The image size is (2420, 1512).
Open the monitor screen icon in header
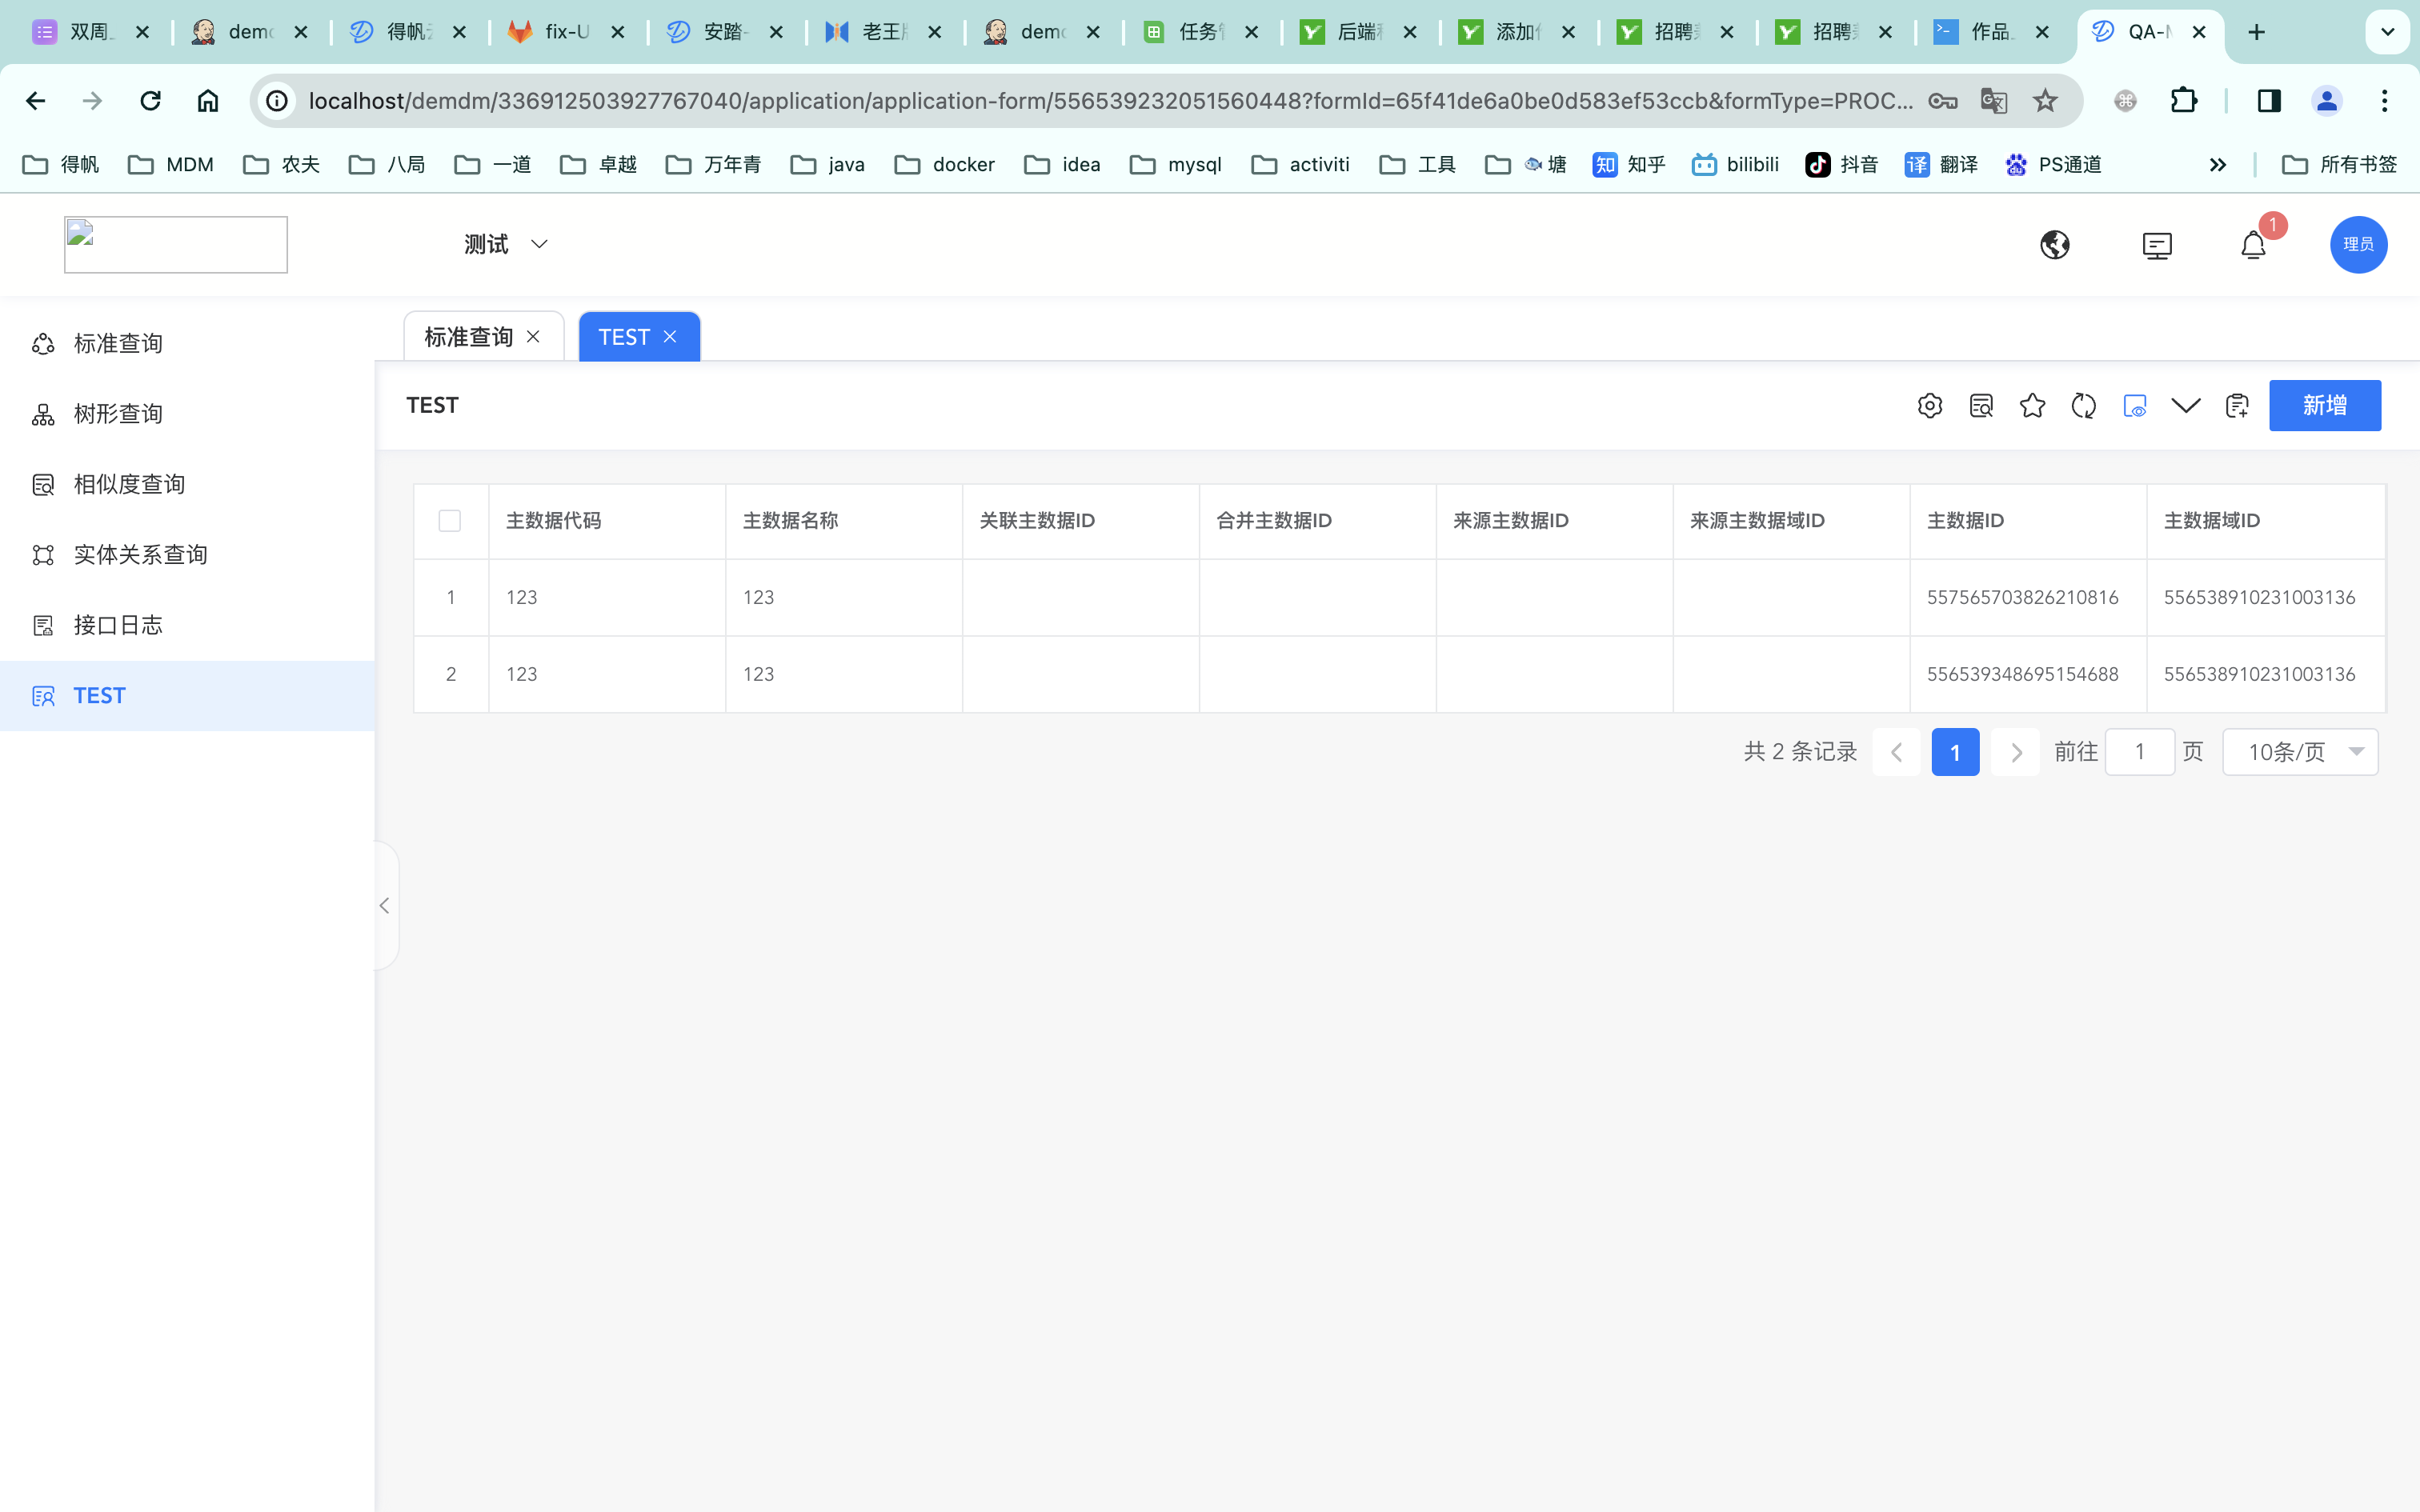[x=2157, y=245]
